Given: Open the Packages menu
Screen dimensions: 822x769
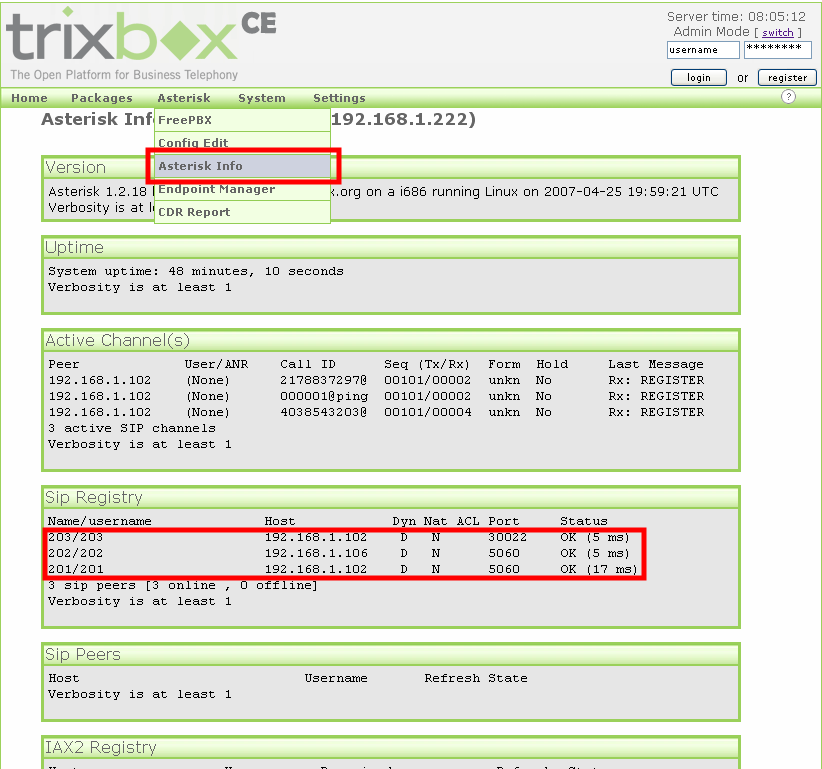Looking at the screenshot, I should pyautogui.click(x=102, y=98).
